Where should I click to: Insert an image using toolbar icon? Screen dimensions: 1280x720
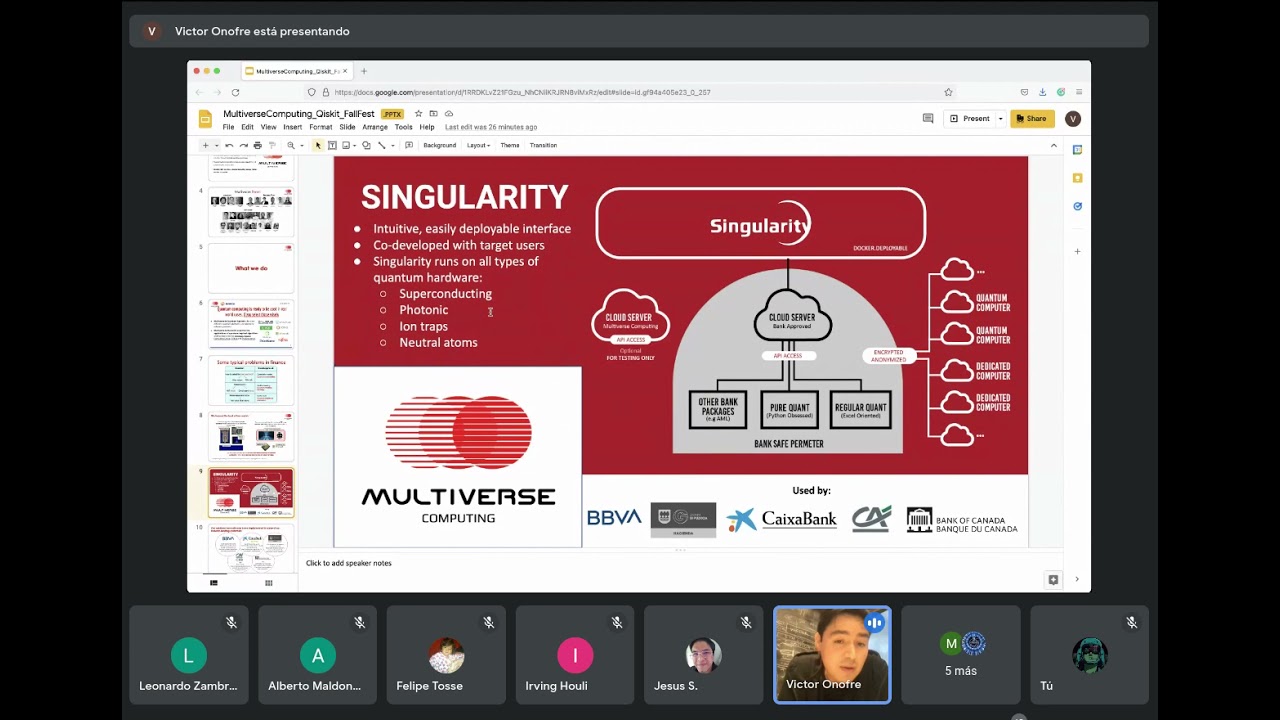[346, 145]
